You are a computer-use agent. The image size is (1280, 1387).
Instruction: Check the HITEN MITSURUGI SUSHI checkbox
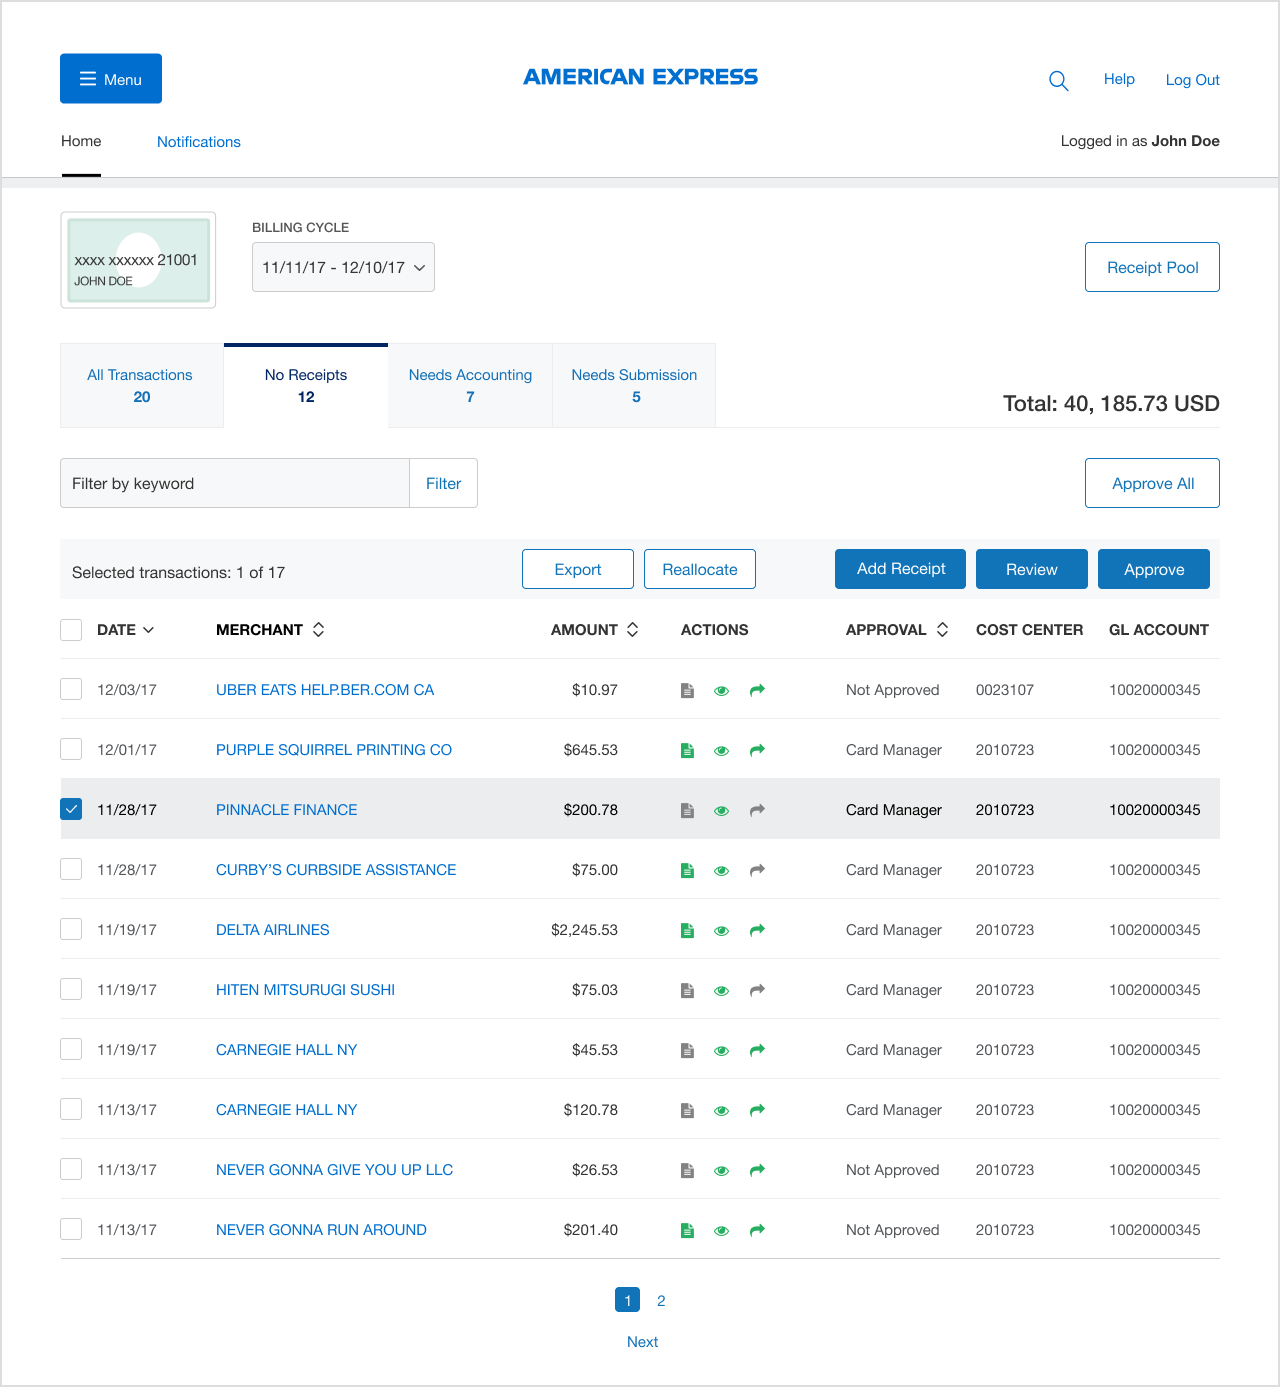[x=71, y=989]
